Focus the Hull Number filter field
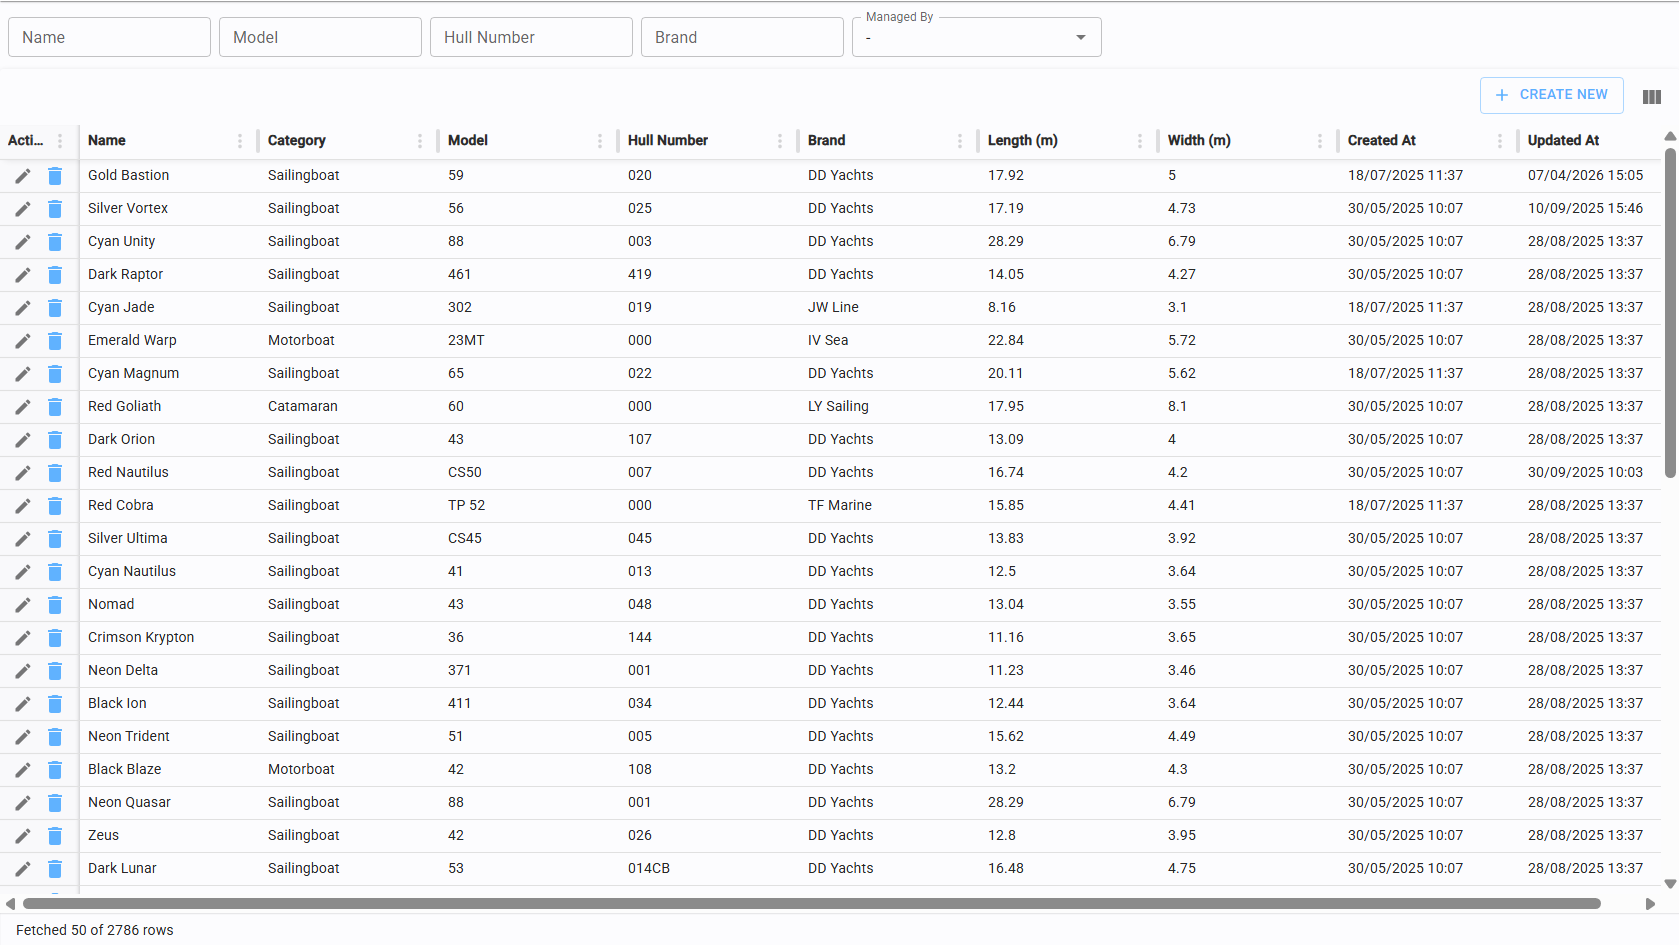1679x945 pixels. click(531, 38)
